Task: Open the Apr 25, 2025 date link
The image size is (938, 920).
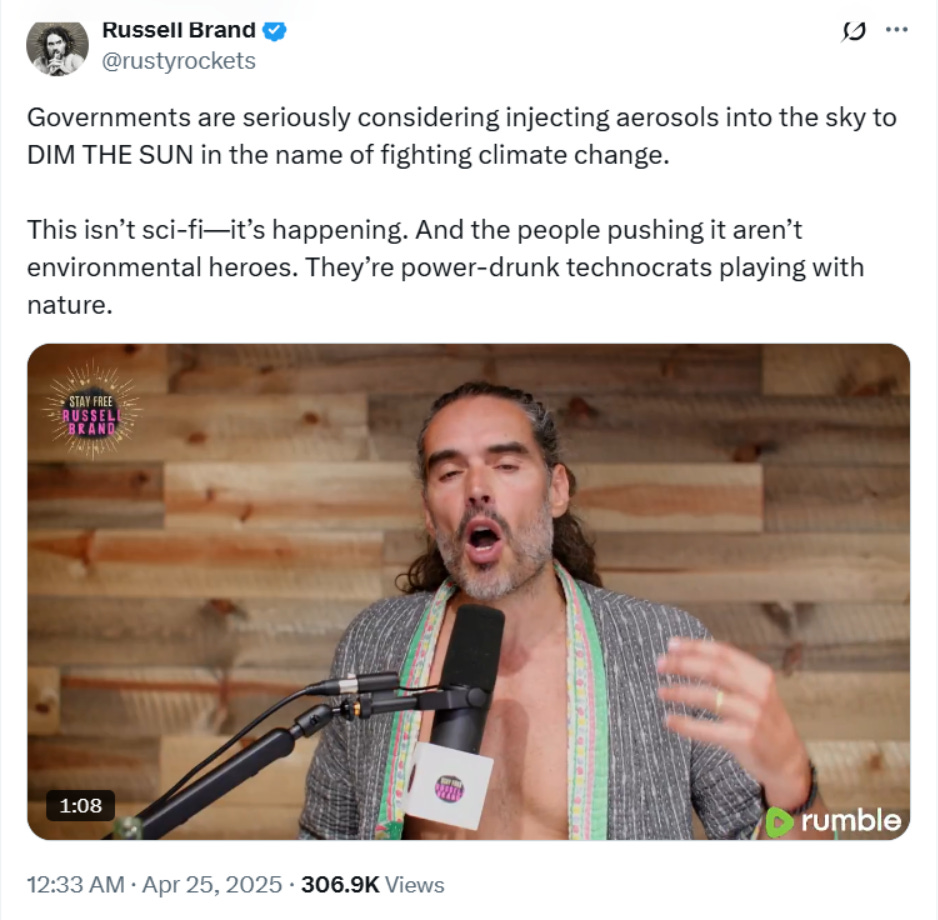Action: click(x=212, y=885)
